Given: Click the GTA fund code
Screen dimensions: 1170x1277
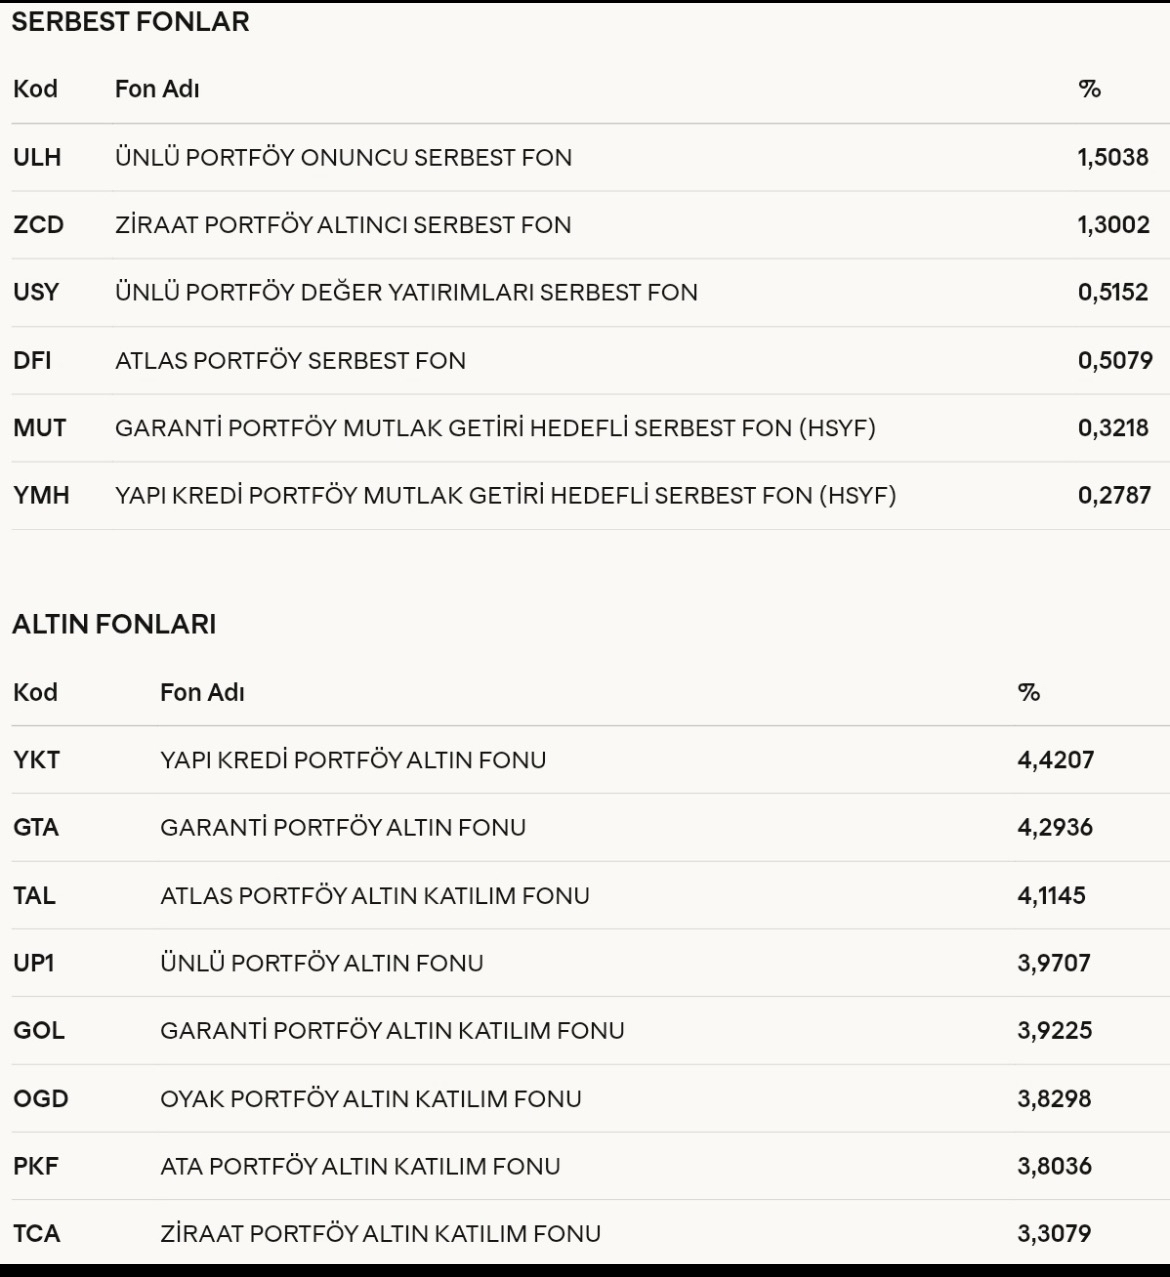Looking at the screenshot, I should pos(36,827).
